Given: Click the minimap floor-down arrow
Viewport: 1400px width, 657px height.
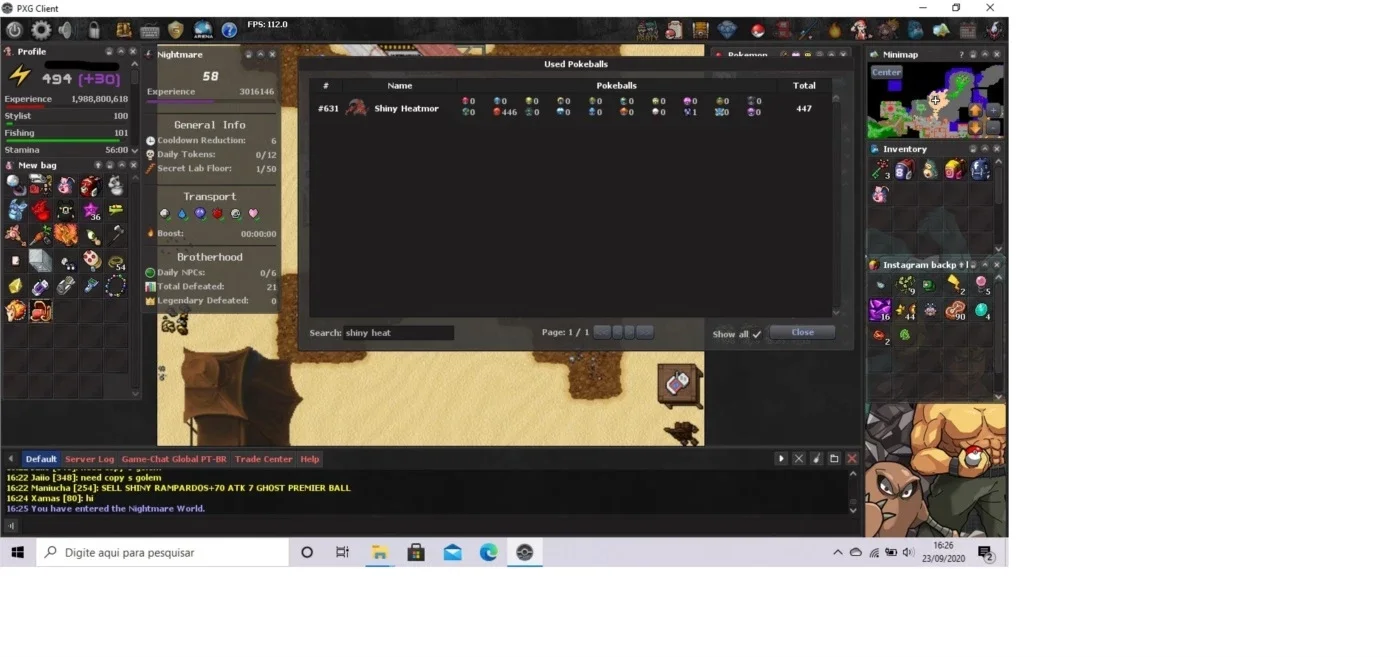Looking at the screenshot, I should click(x=975, y=127).
